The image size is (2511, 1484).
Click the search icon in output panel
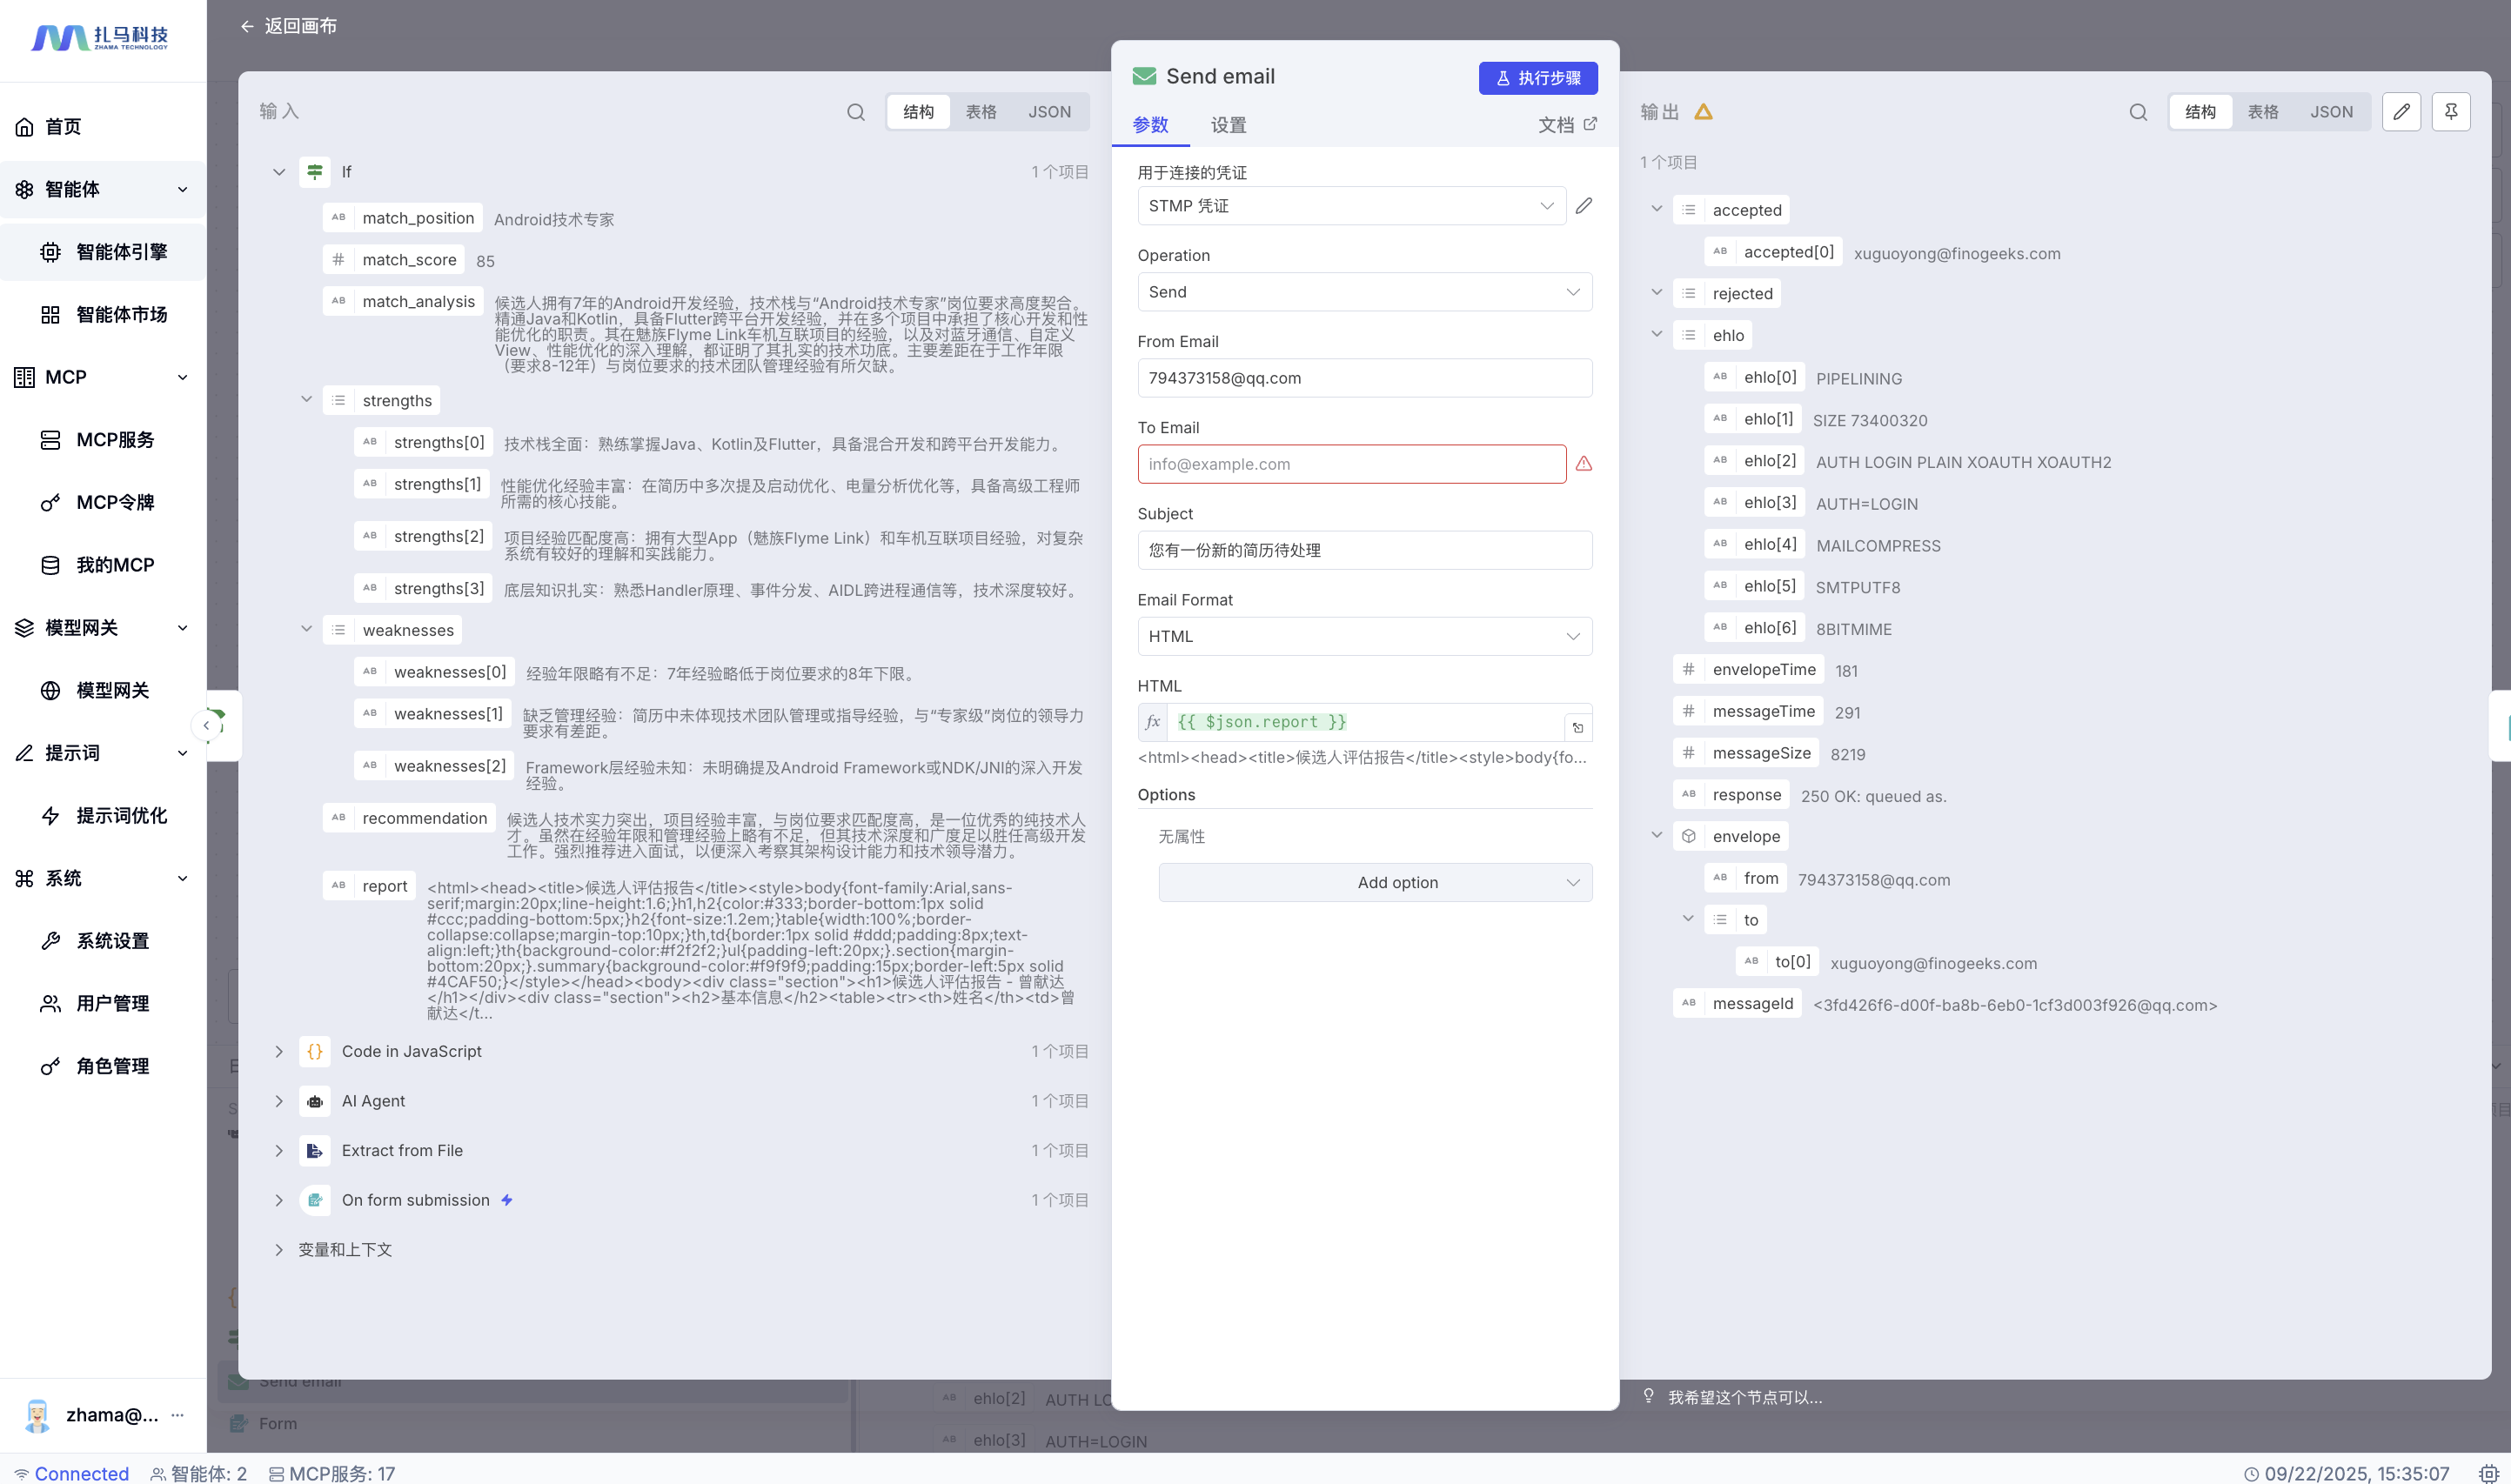point(2137,112)
